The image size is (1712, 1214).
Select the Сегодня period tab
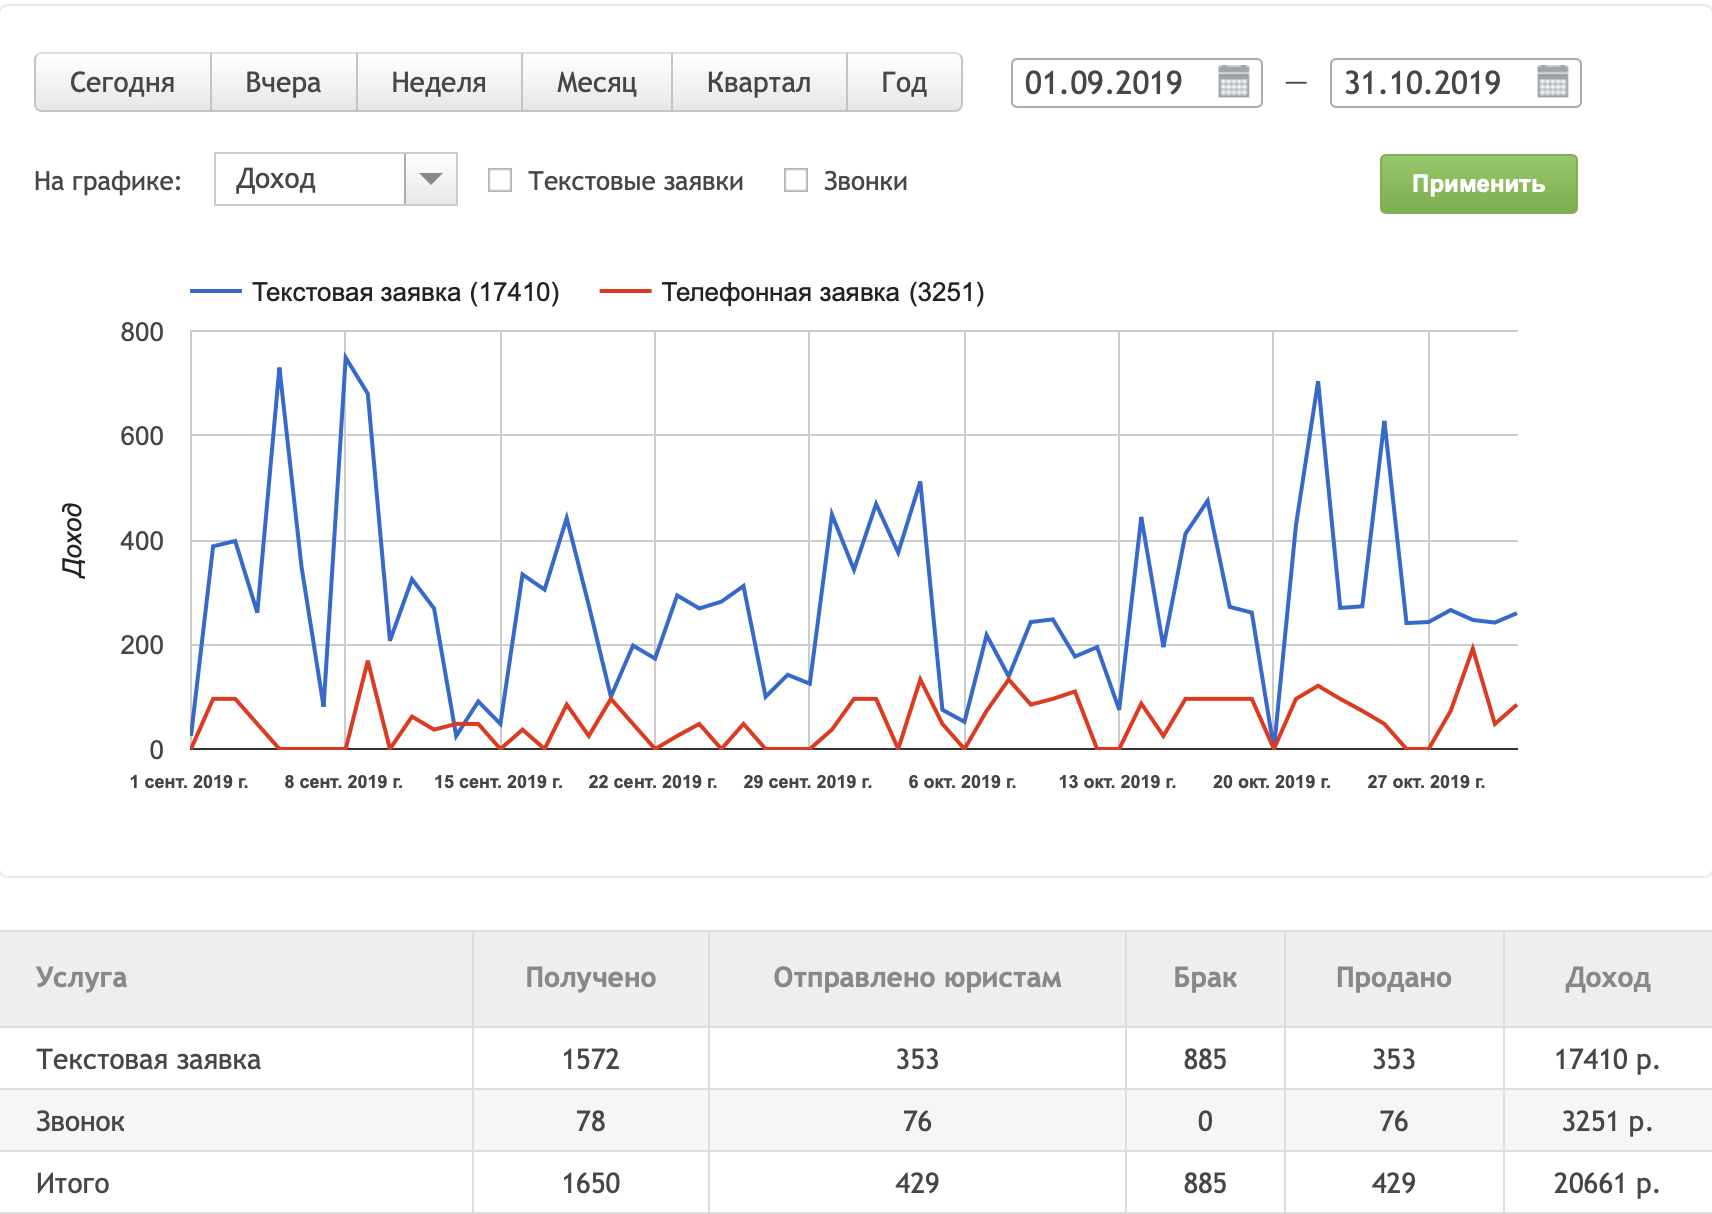point(122,82)
